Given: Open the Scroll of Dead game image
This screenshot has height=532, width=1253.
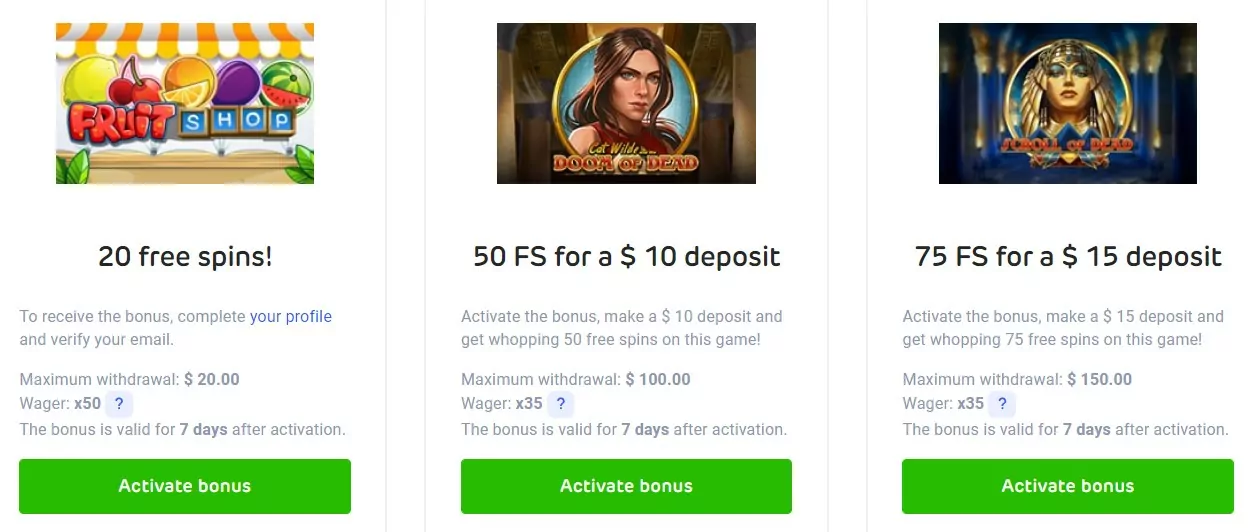Looking at the screenshot, I should pyautogui.click(x=1068, y=103).
